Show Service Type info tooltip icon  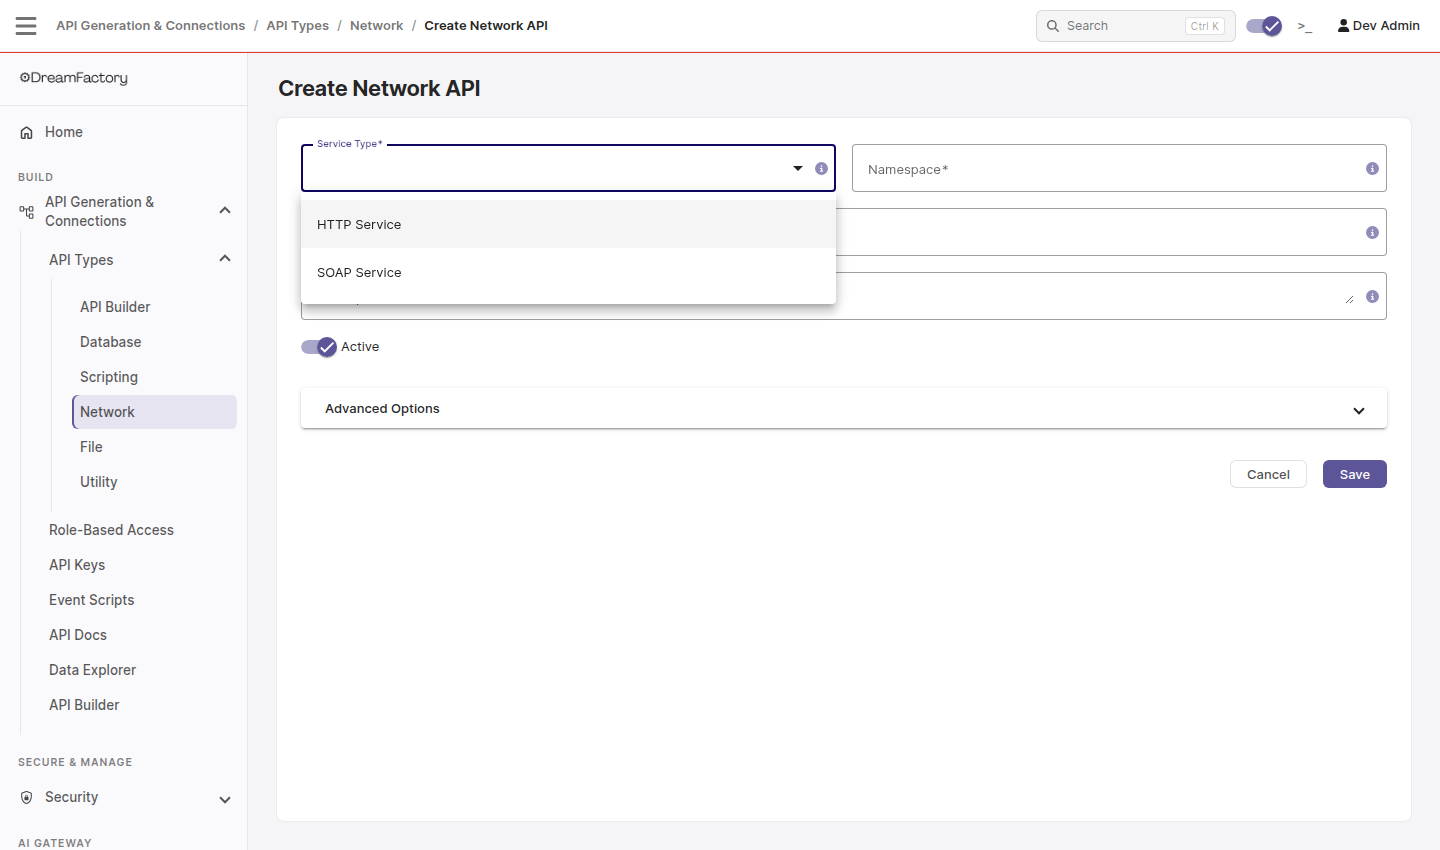pyautogui.click(x=821, y=168)
